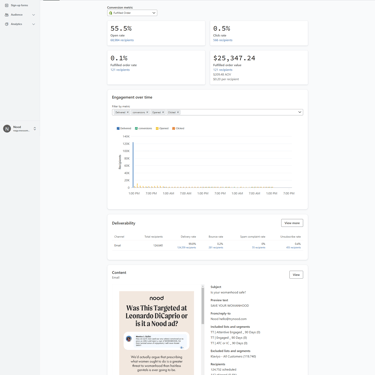Open recipients link under Spam complaint rate

coord(259,248)
